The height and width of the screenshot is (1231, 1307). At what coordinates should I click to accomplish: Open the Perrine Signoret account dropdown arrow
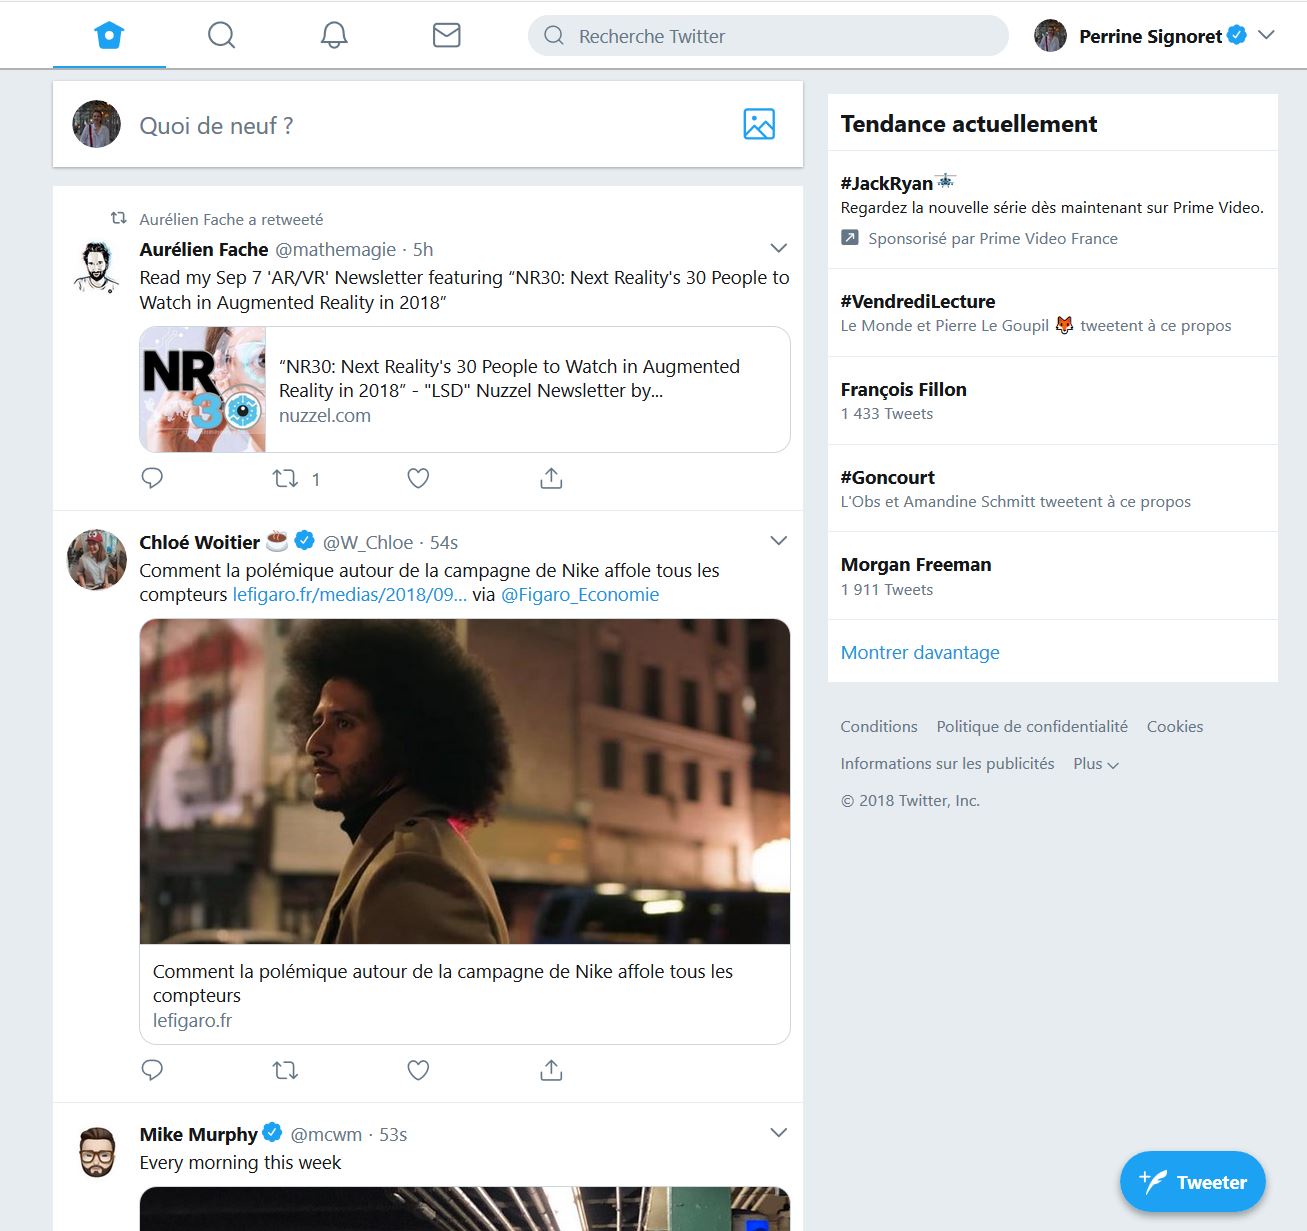coord(1266,35)
